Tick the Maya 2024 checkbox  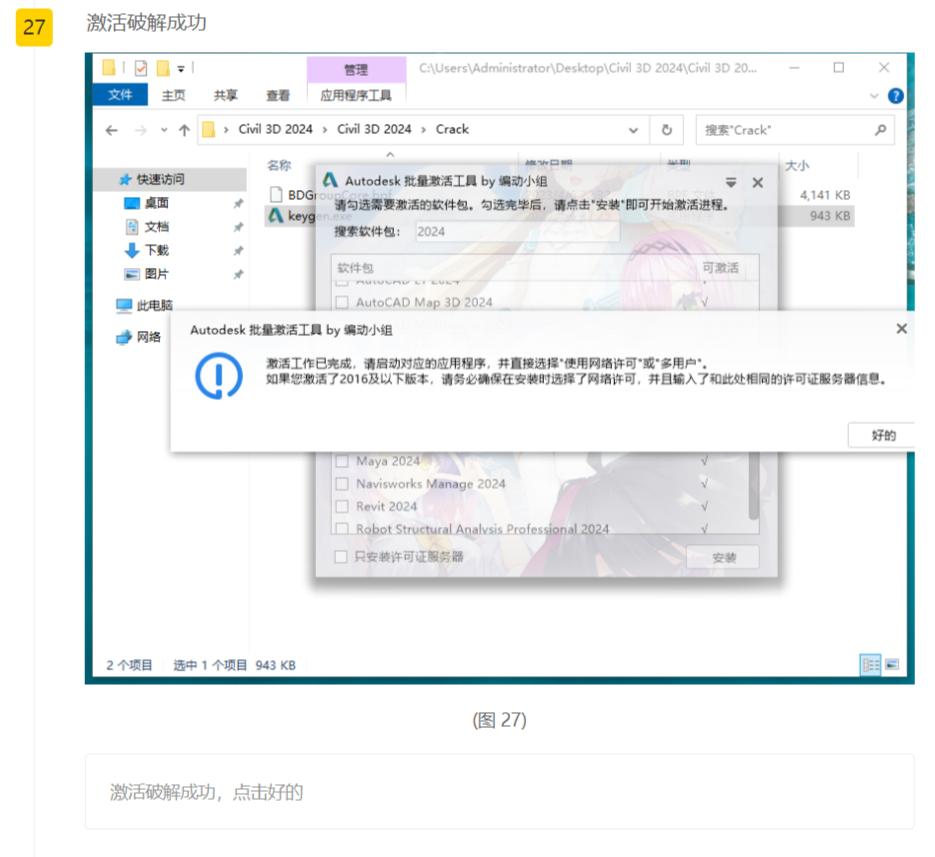click(x=341, y=462)
